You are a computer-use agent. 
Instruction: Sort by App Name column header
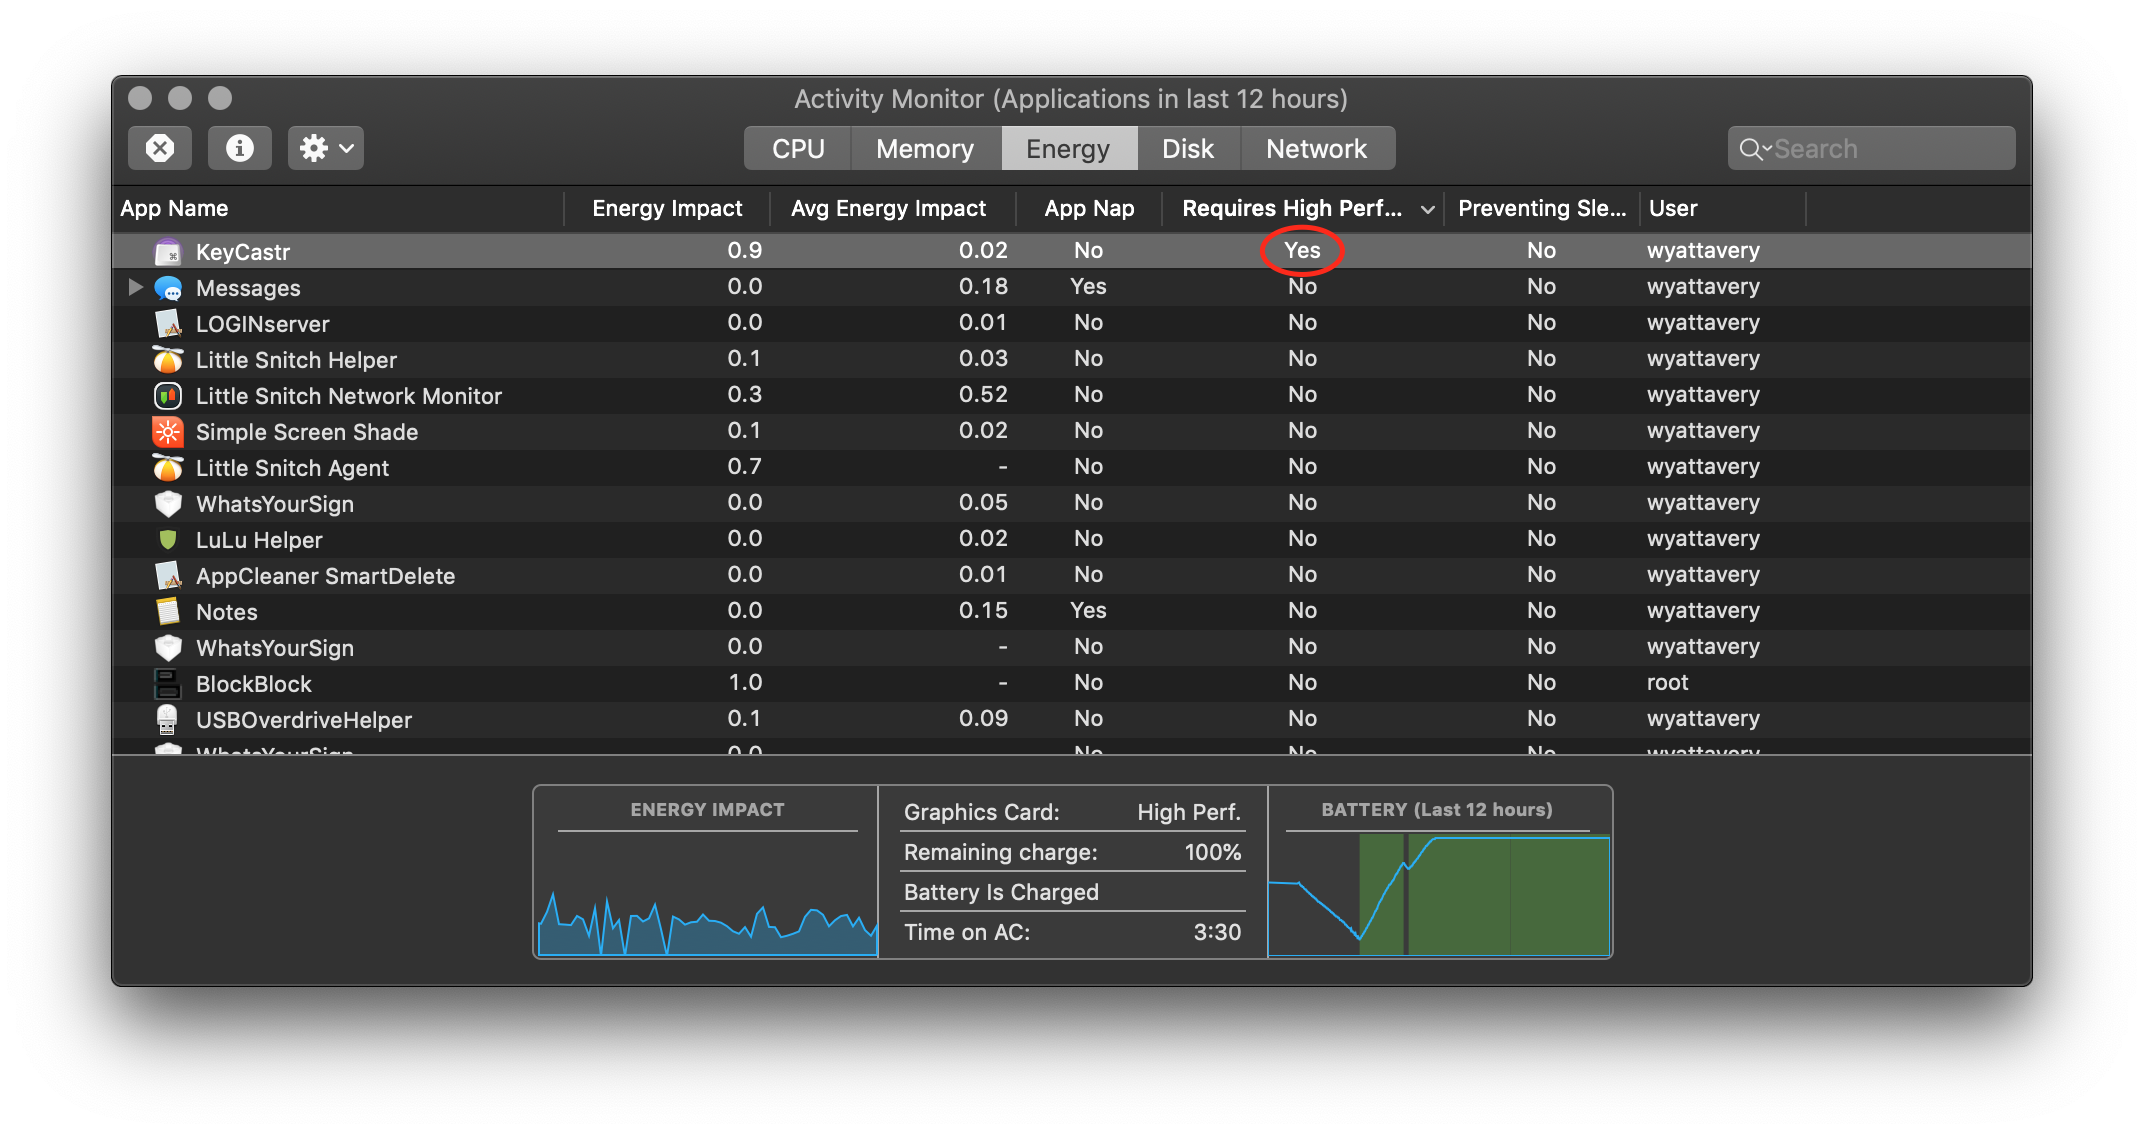[338, 208]
